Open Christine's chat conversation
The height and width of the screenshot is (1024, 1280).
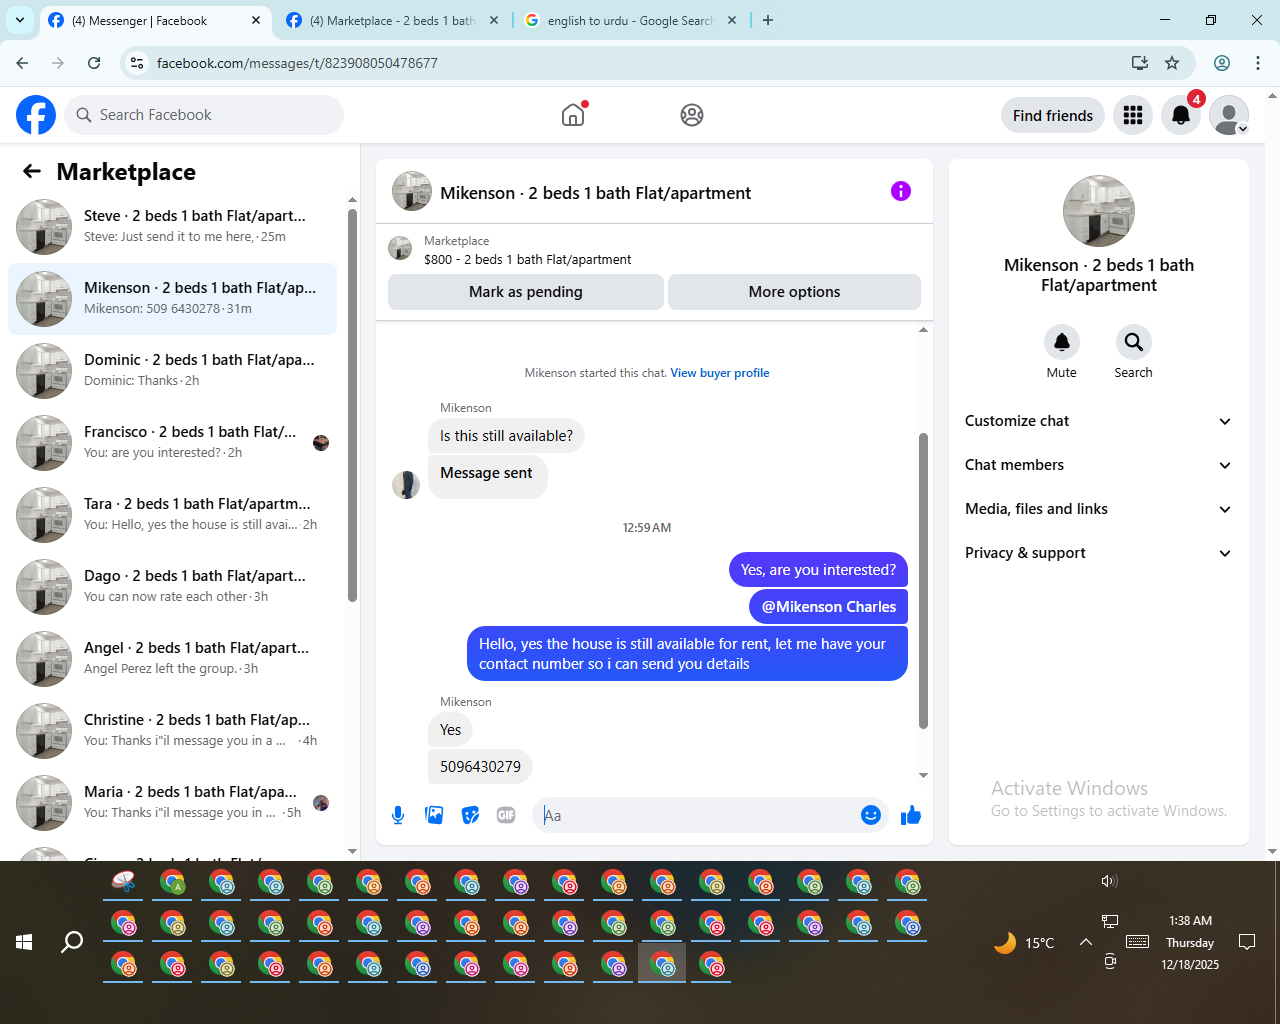coord(172,731)
